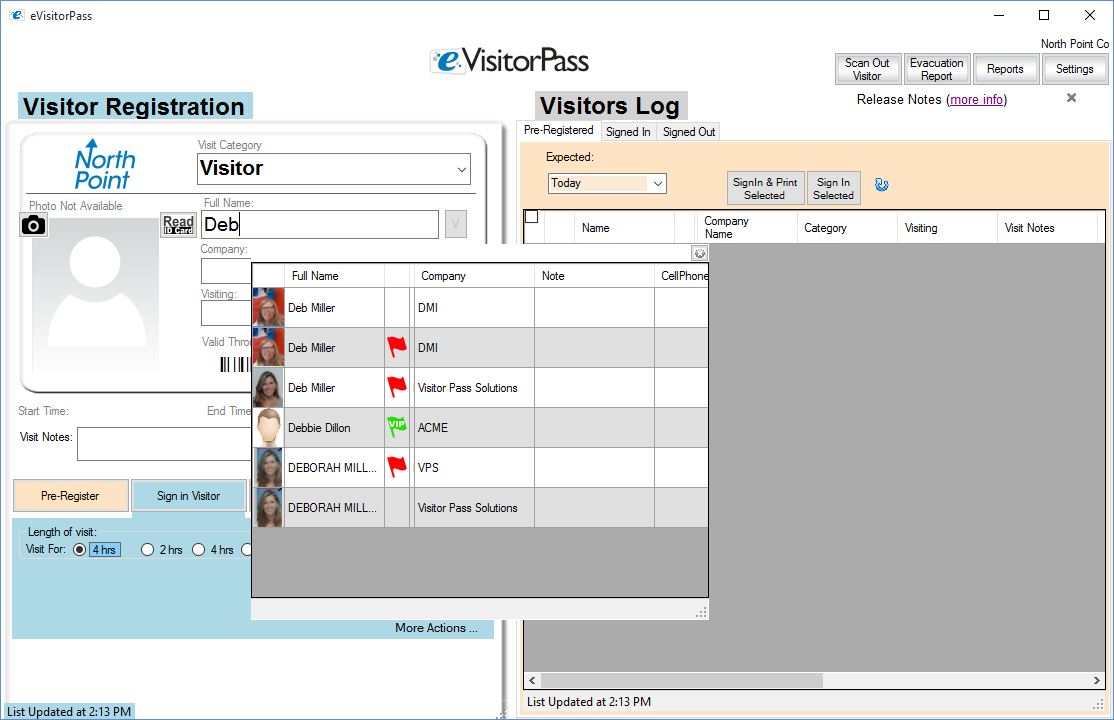Click the red flag on Visitor Pass Solutions row

click(x=397, y=387)
